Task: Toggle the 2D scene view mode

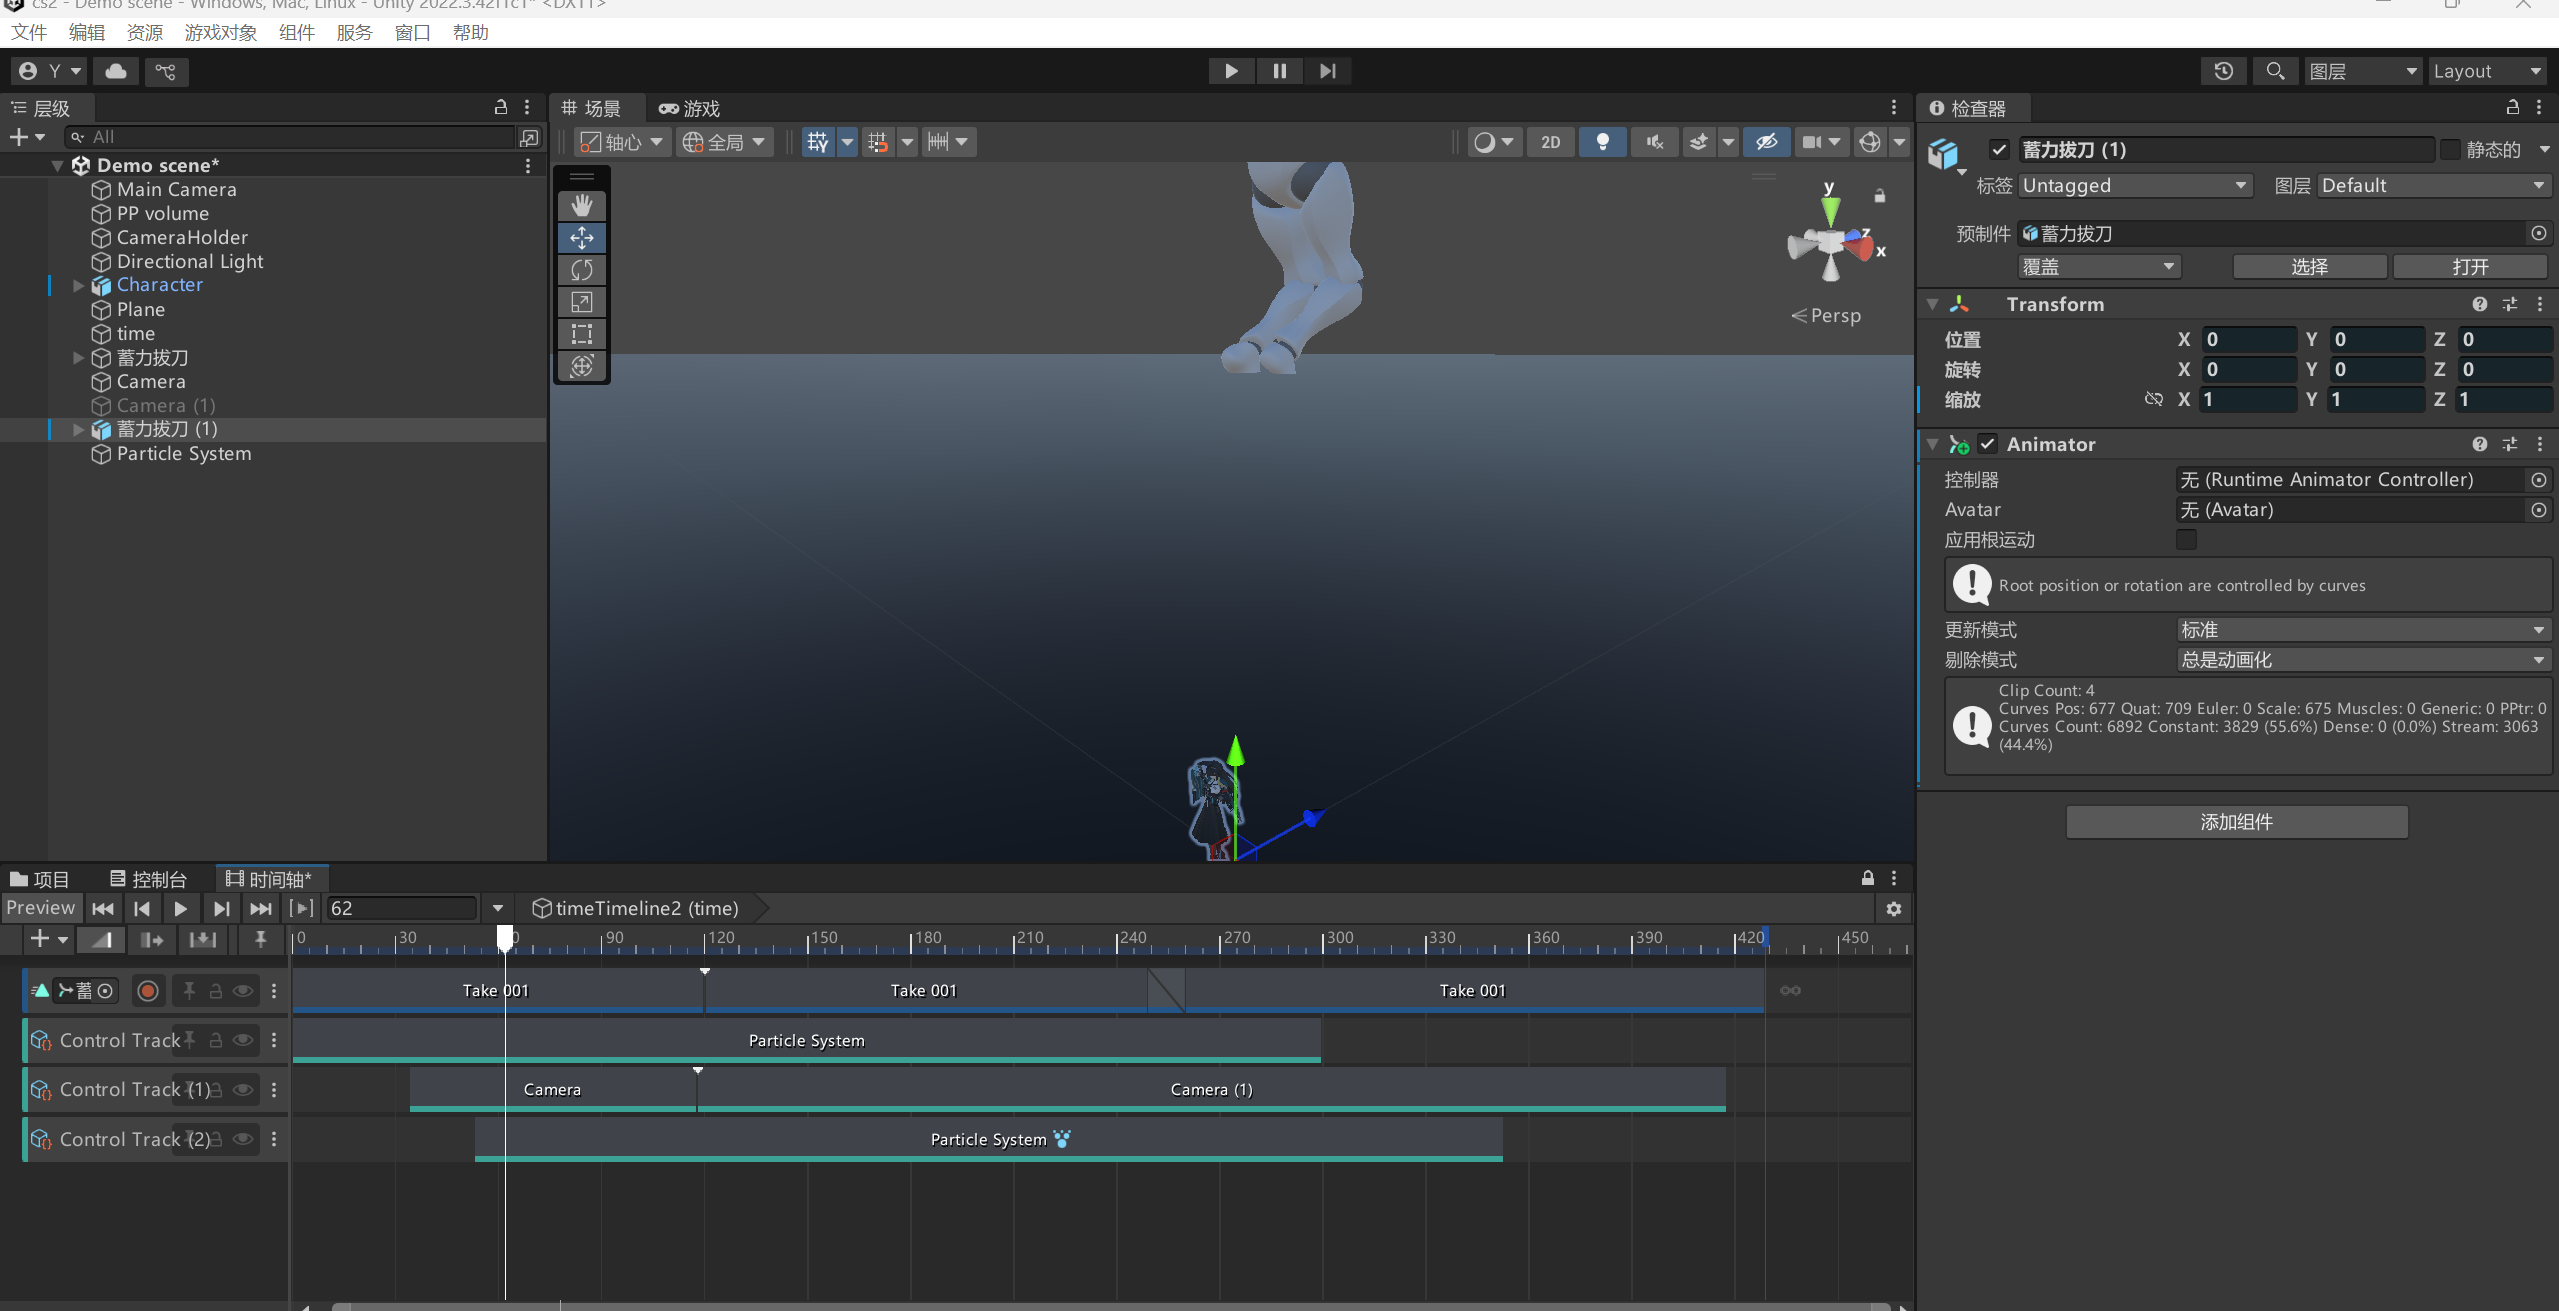Action: [x=1550, y=142]
